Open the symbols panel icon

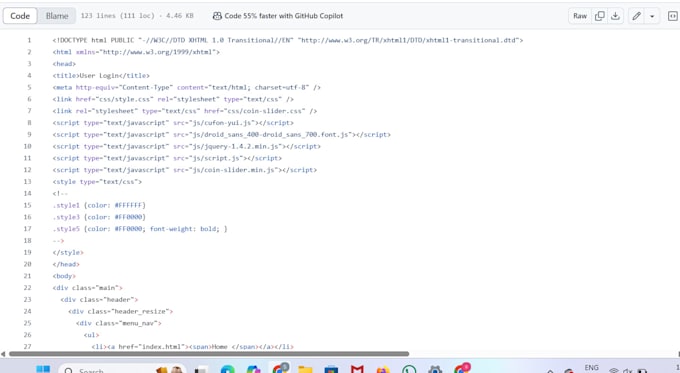point(672,16)
